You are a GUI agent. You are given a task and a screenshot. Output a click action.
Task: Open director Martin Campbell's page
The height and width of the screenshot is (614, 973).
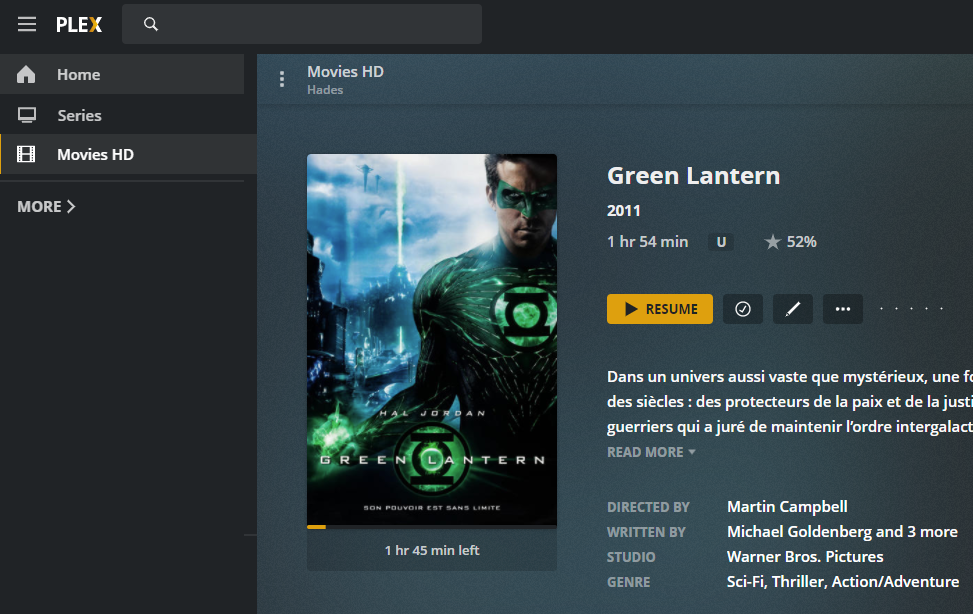[787, 507]
